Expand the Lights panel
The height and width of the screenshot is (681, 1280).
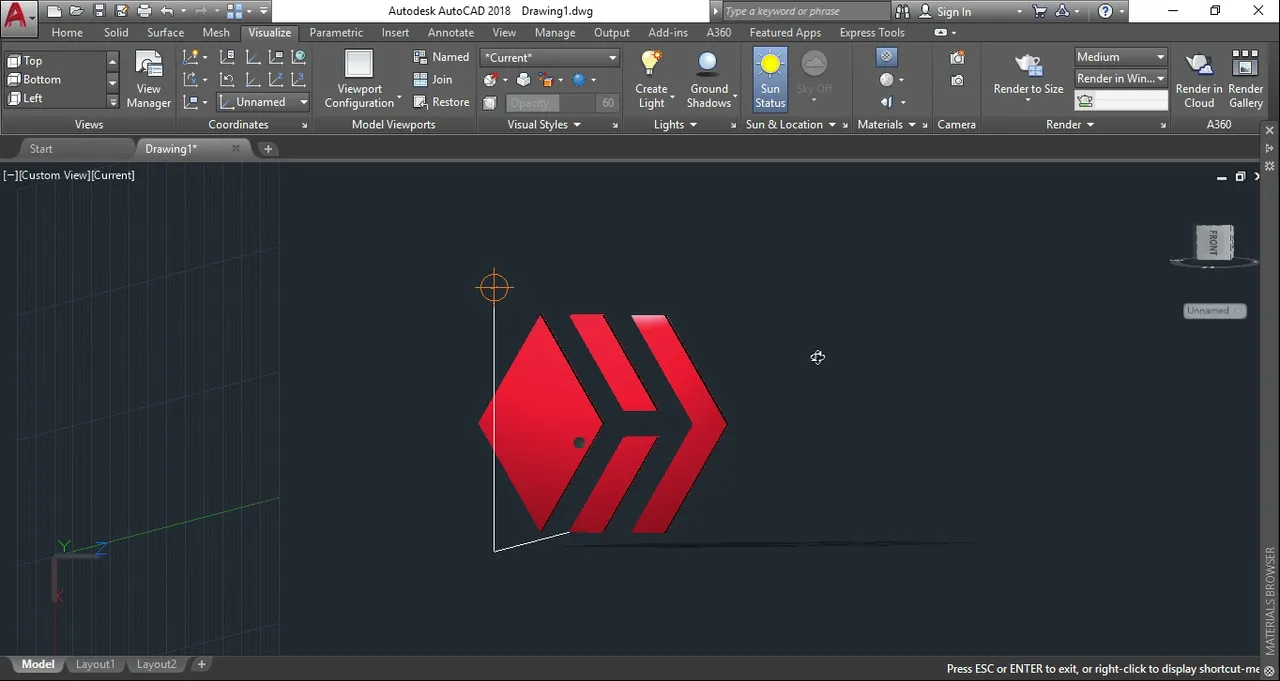675,125
